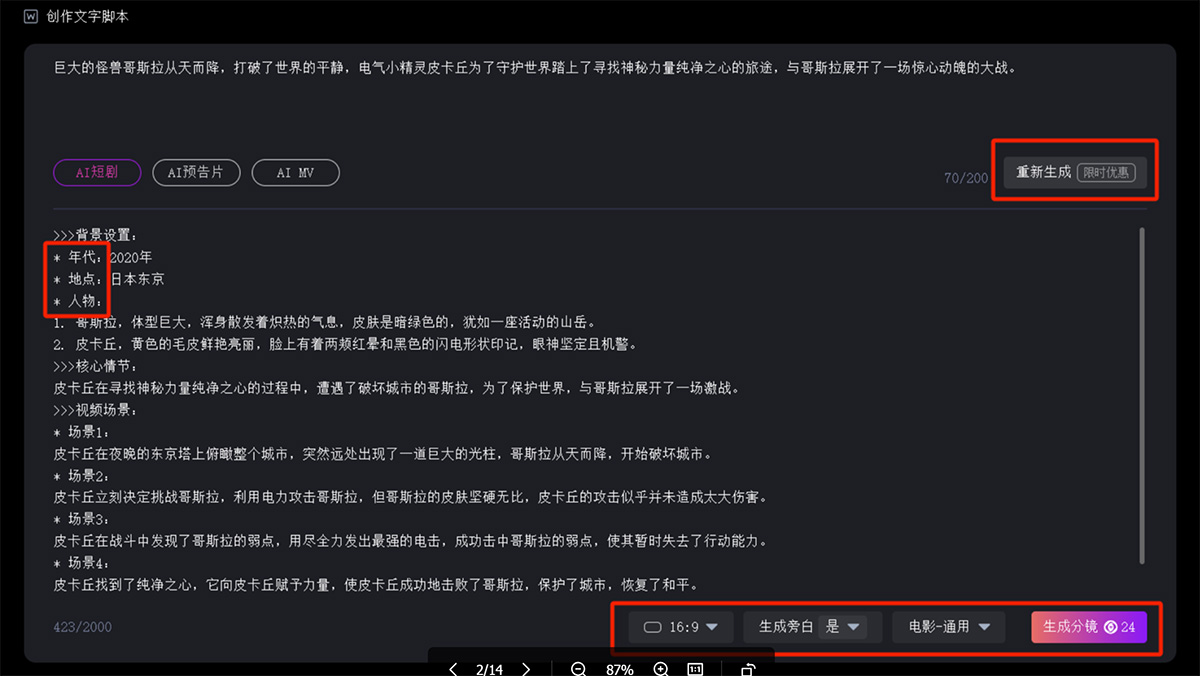Click the zoom out magnifier icon
This screenshot has width=1200, height=676.
pyautogui.click(x=578, y=668)
